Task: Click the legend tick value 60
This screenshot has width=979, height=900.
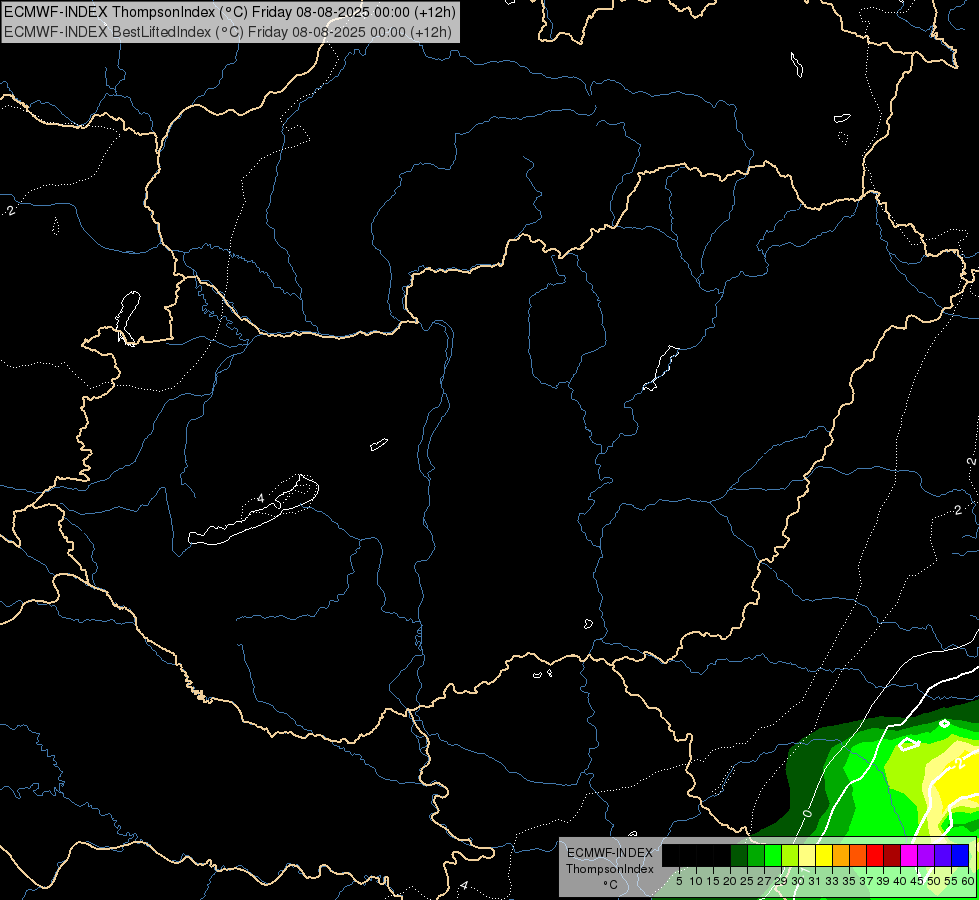Action: 968,881
